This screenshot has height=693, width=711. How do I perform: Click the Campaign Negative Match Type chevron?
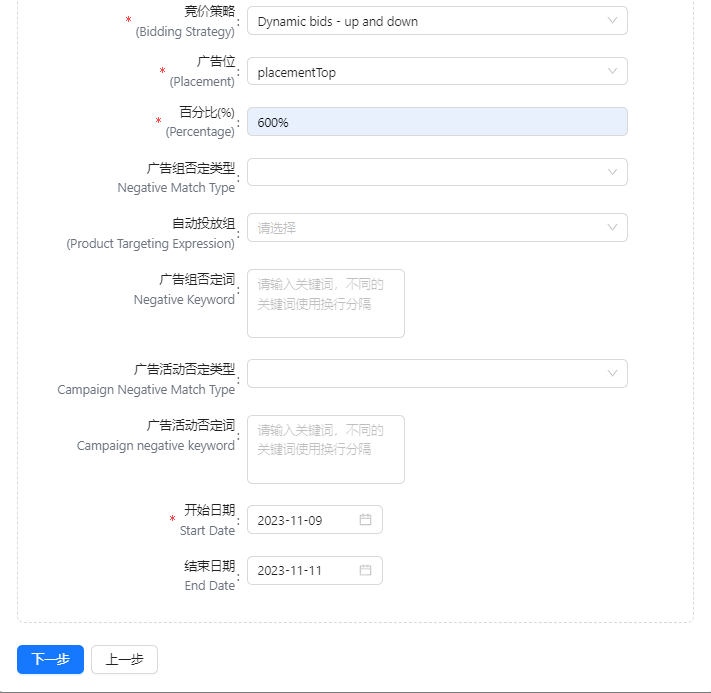click(612, 374)
